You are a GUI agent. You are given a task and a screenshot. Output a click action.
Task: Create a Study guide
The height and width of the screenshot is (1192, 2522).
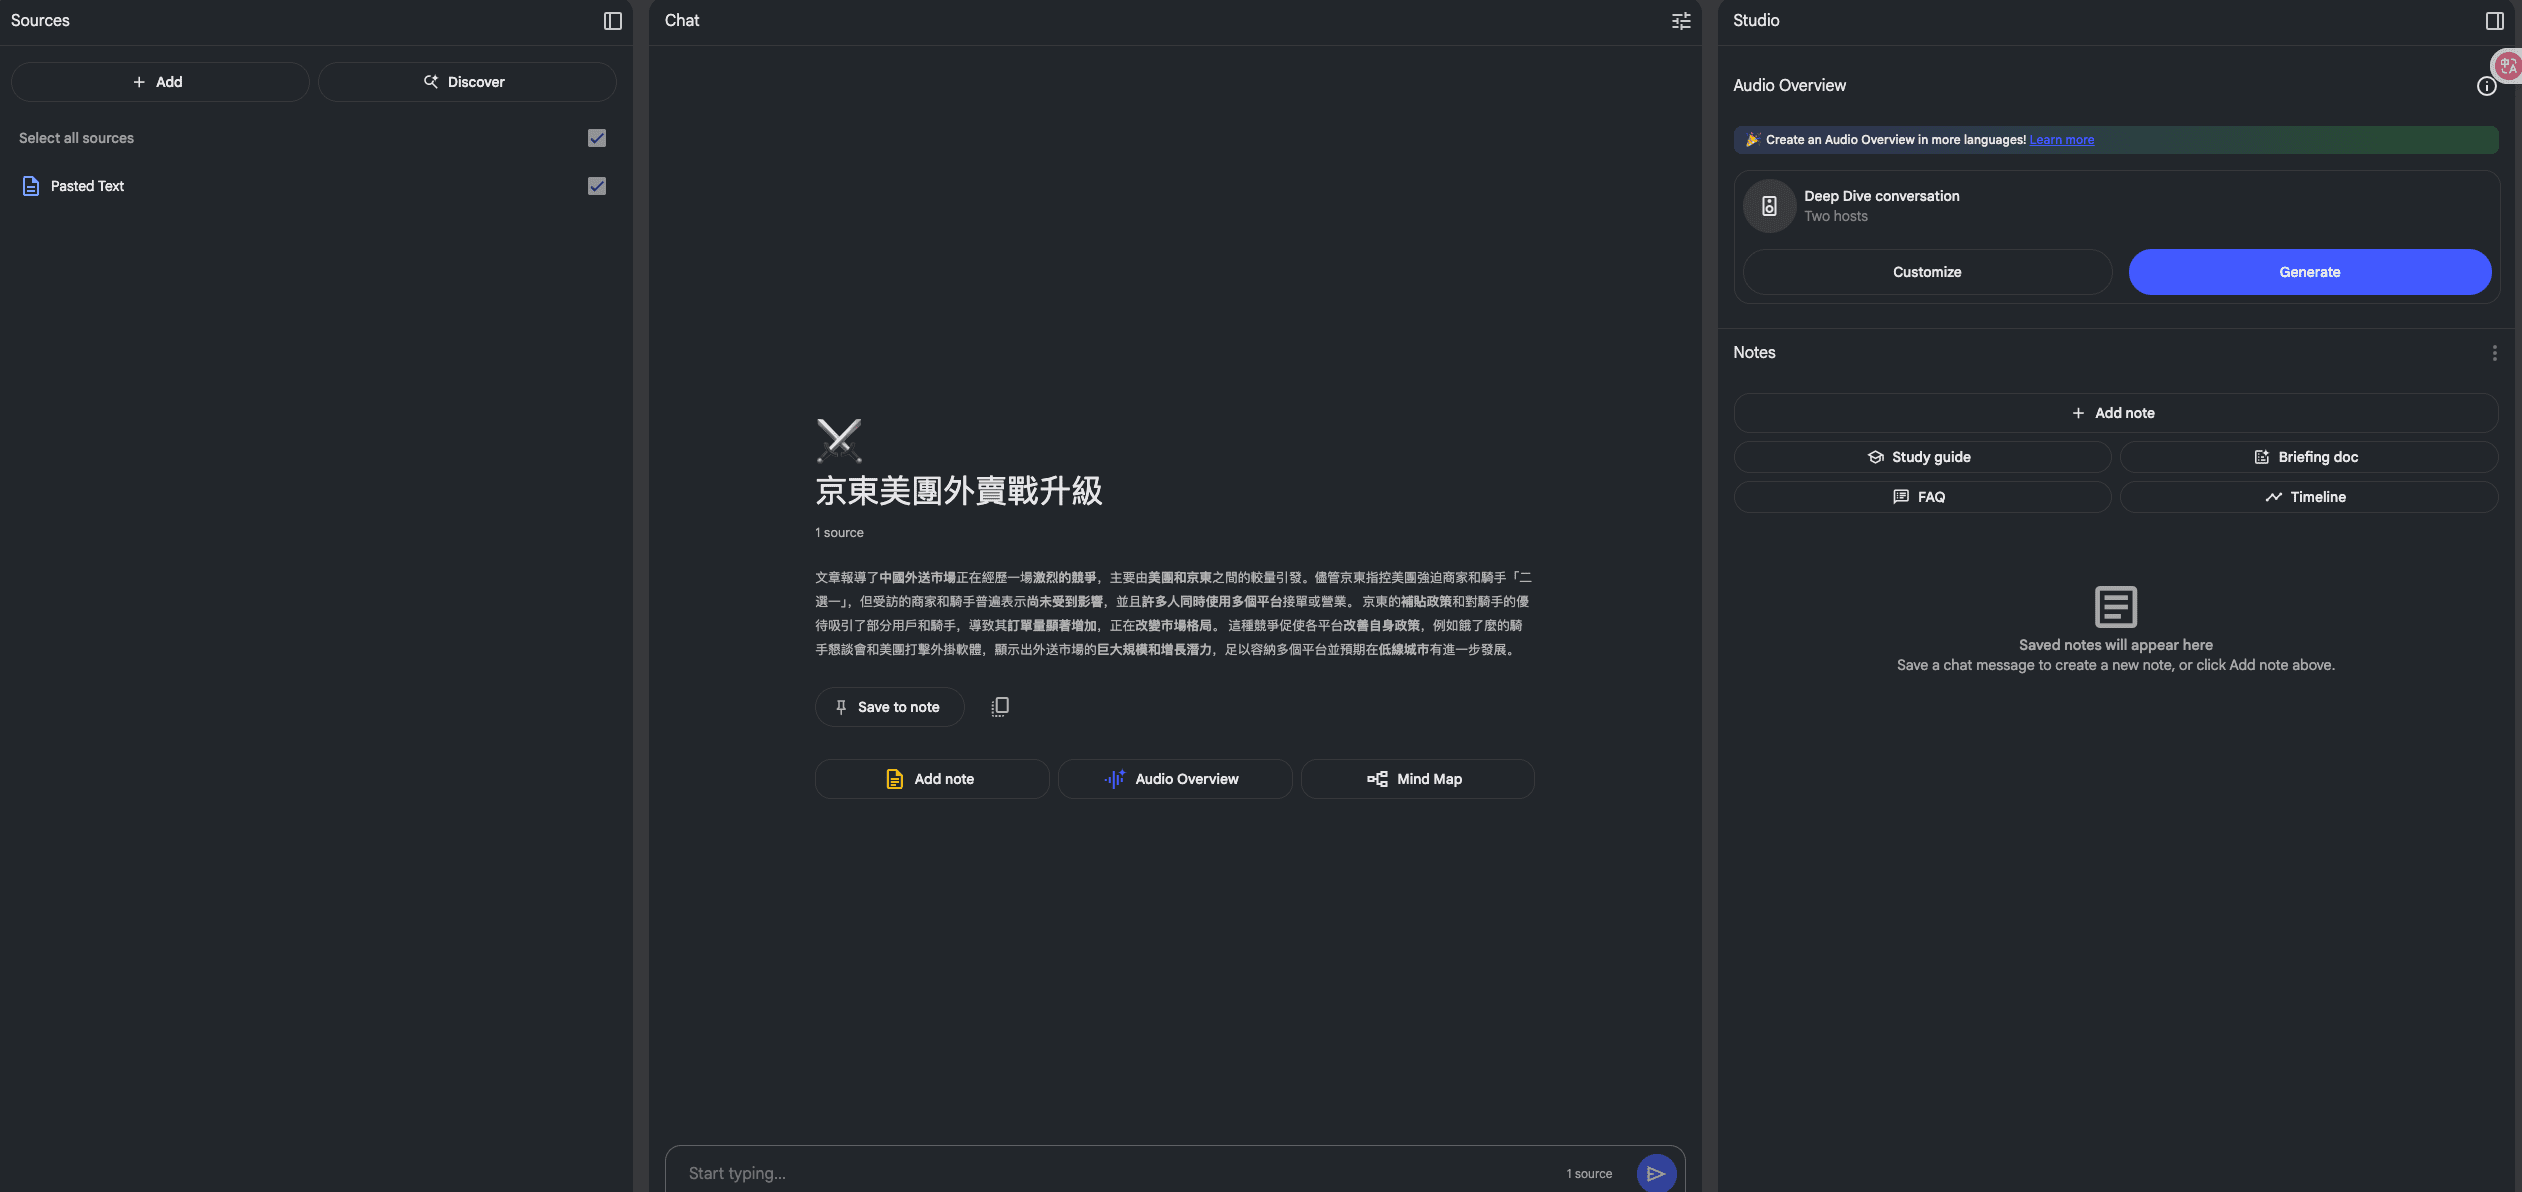point(1922,457)
